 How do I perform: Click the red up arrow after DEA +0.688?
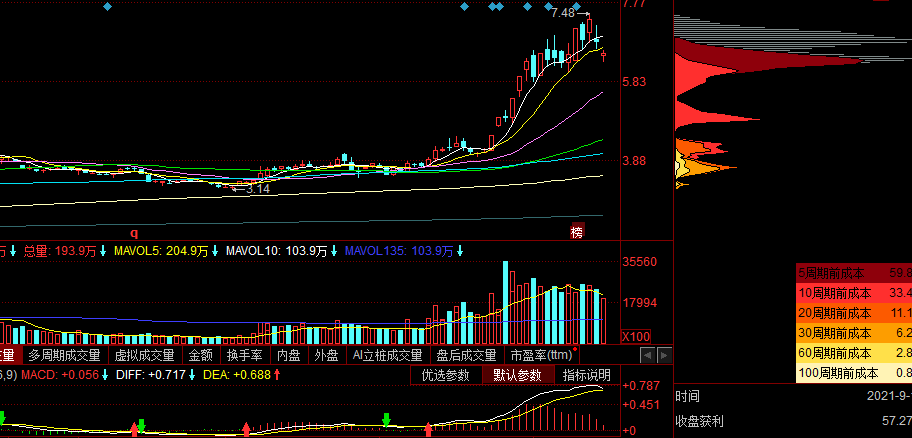coord(277,375)
